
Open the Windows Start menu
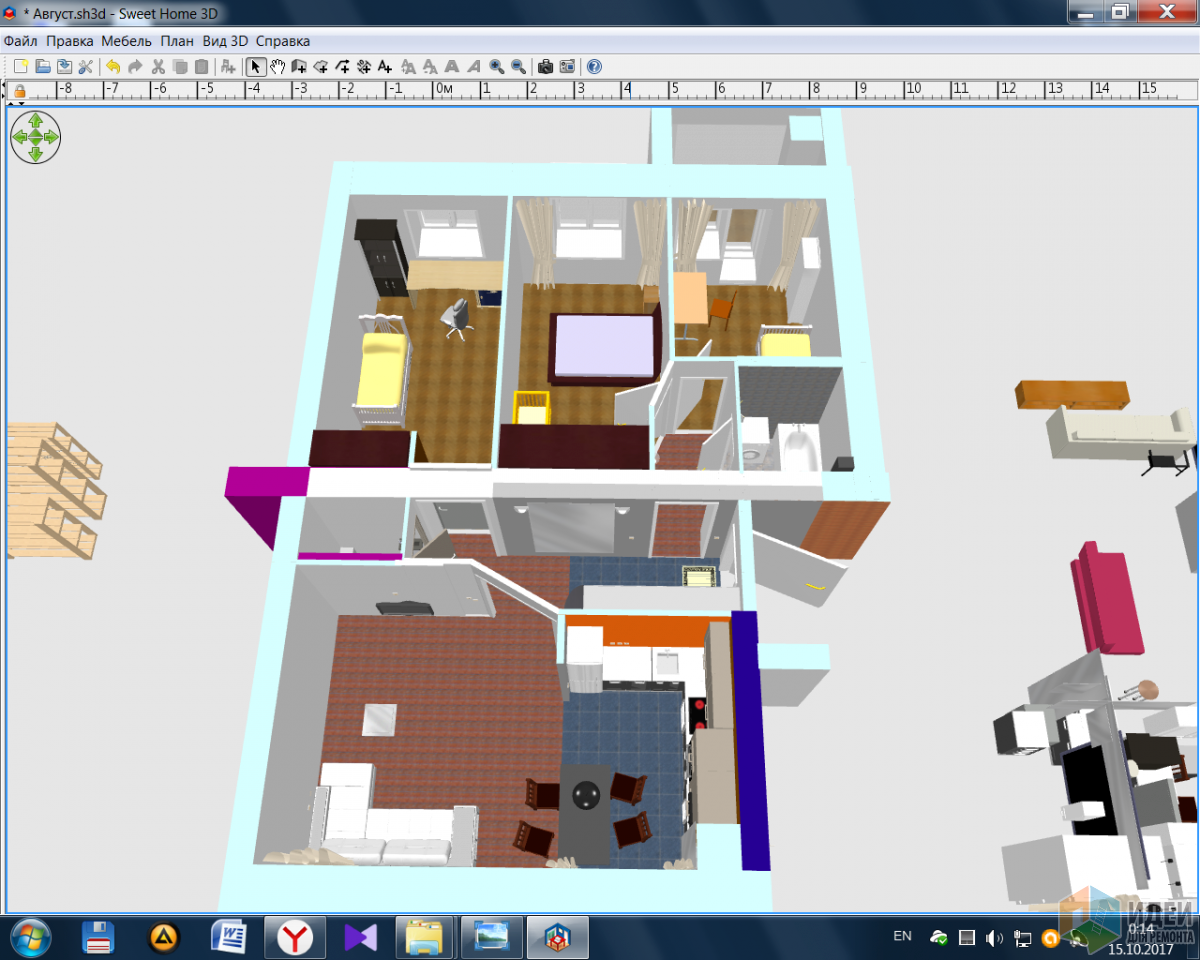click(x=29, y=937)
